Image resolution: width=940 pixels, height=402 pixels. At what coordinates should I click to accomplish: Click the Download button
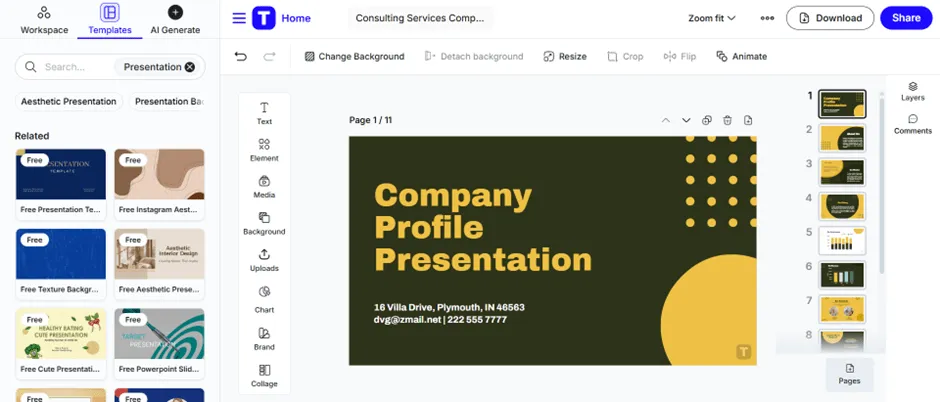[830, 18]
